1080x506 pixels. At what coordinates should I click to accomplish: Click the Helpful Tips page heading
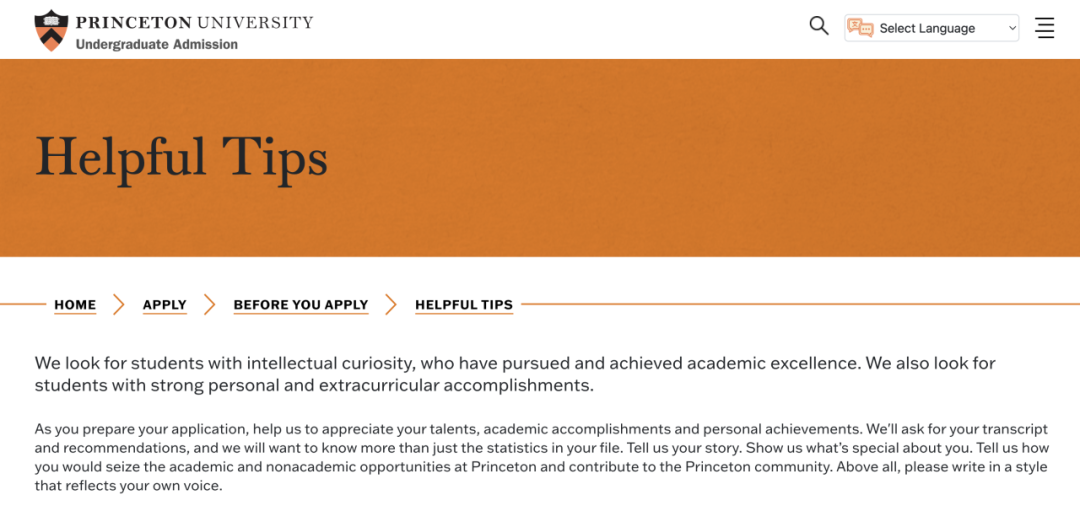tap(181, 158)
